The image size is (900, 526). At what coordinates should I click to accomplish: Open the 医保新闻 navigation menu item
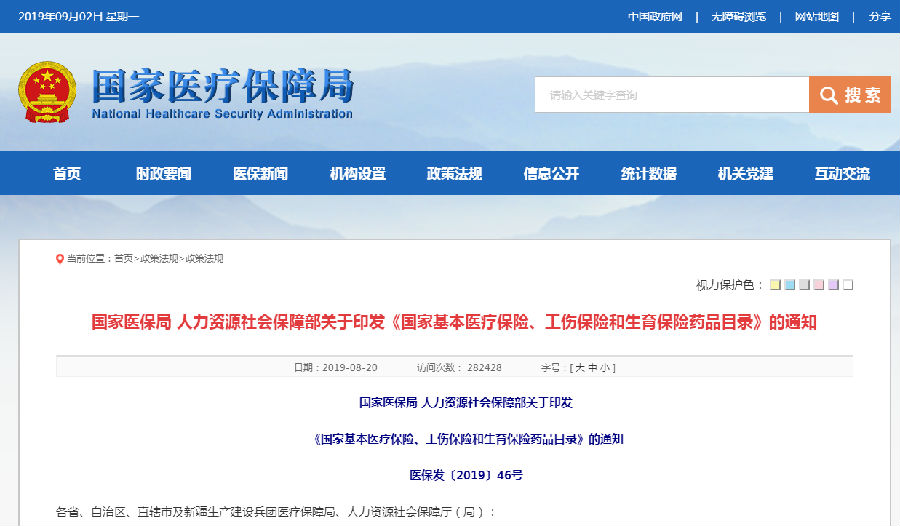(261, 173)
